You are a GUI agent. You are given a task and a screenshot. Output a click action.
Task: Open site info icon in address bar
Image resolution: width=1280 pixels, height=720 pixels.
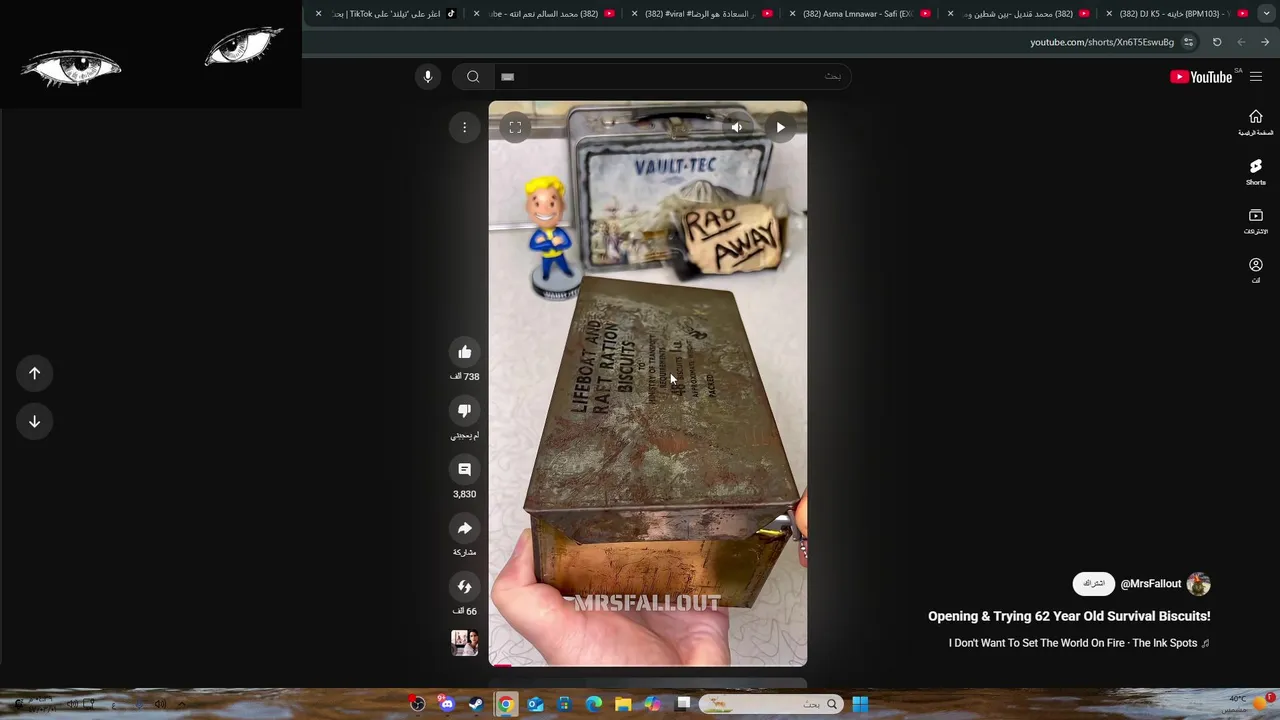pos(1188,42)
